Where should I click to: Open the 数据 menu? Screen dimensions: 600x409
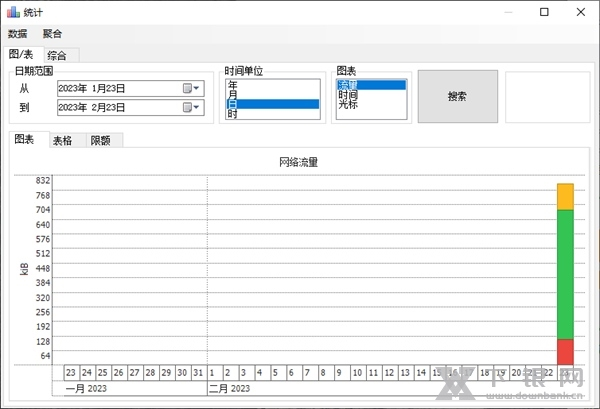17,34
